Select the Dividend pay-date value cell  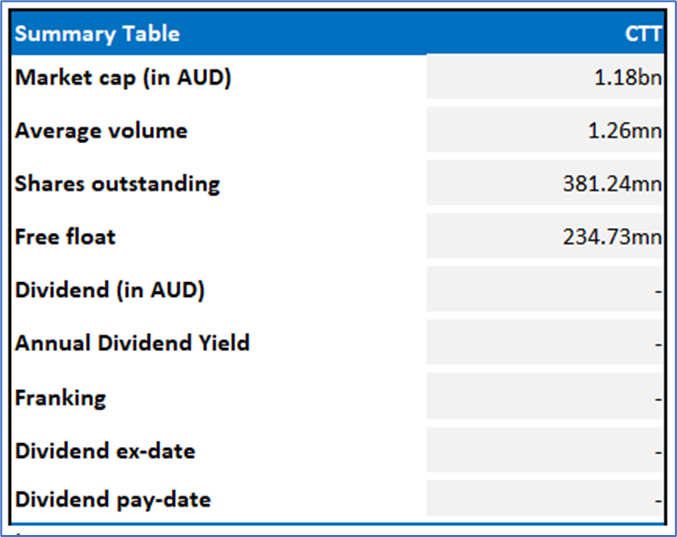545,499
